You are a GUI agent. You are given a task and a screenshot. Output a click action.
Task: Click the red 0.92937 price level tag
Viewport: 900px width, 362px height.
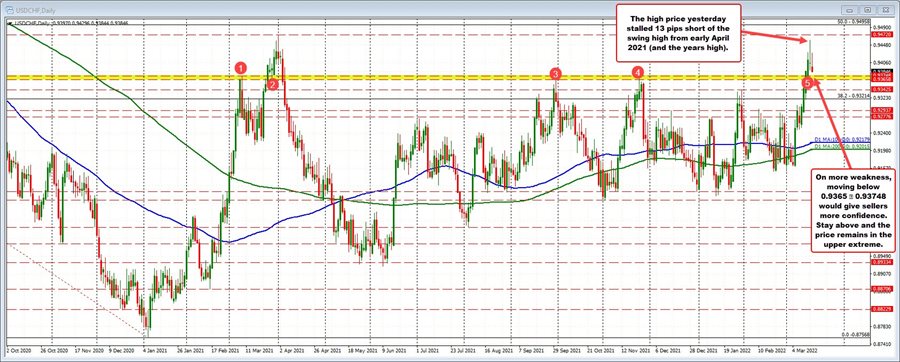point(883,110)
